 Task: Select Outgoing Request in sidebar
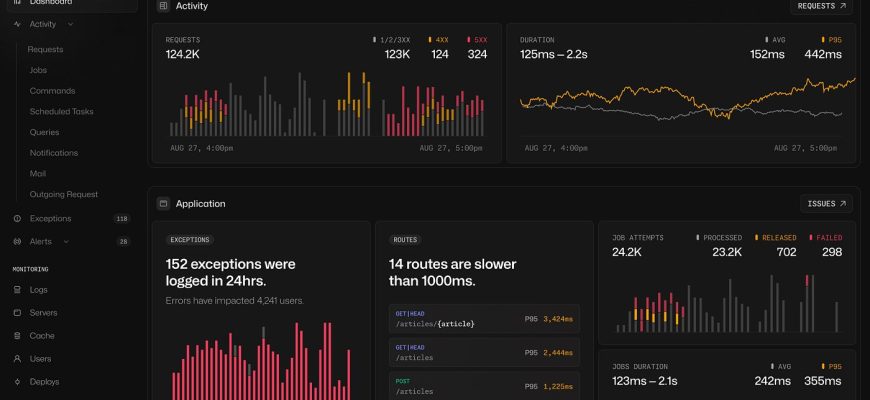(63, 194)
